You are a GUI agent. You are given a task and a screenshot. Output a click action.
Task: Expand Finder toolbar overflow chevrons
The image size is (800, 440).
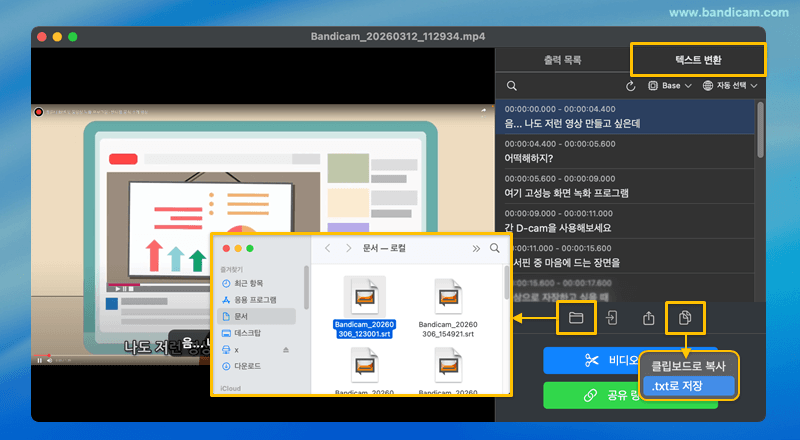(x=476, y=249)
